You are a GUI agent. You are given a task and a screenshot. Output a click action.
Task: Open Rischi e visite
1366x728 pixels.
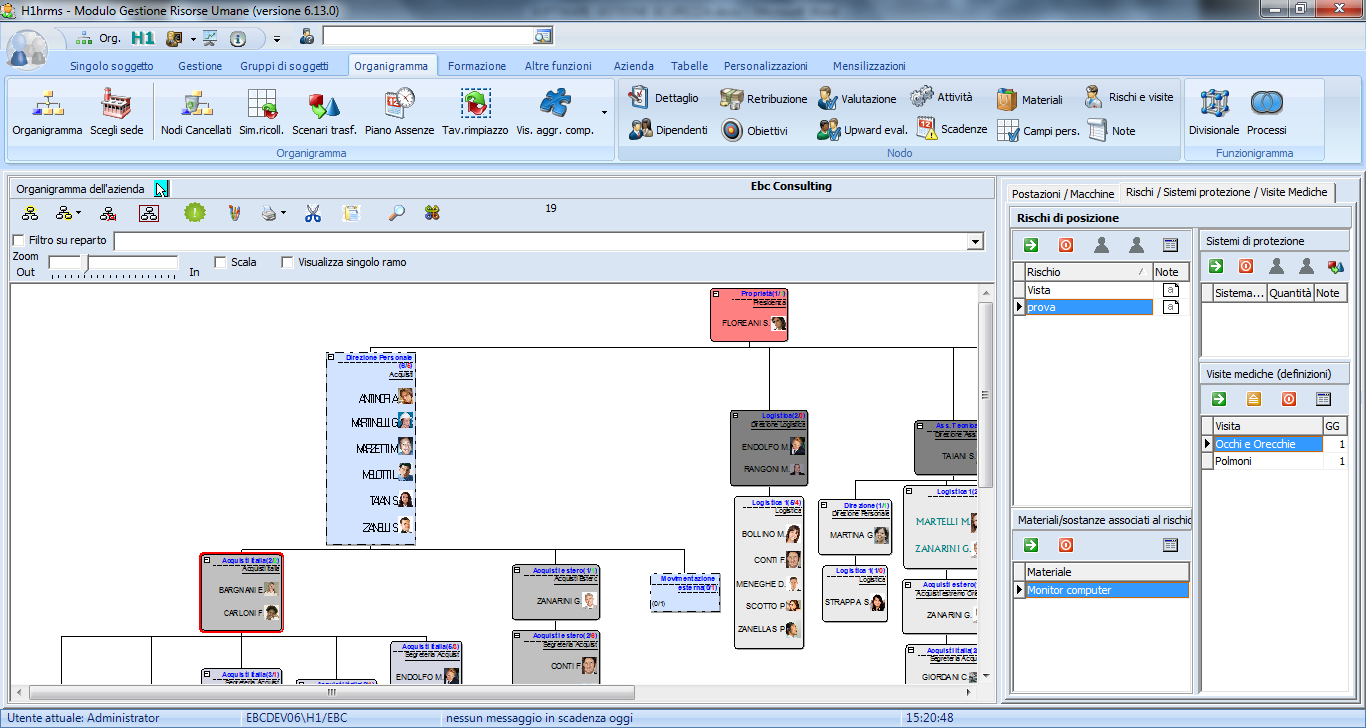(x=1129, y=97)
